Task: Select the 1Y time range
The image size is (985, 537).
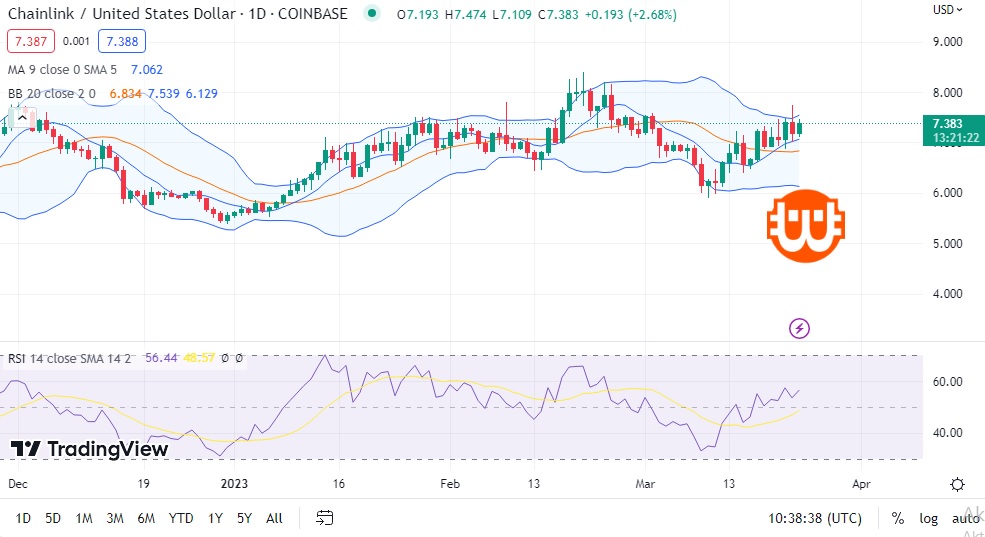Action: 215,518
